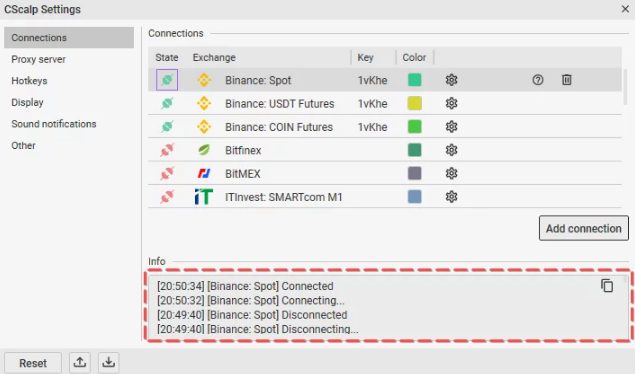Image resolution: width=635 pixels, height=374 pixels.
Task: Change the Bitfinex dark green swatch
Action: (x=414, y=150)
